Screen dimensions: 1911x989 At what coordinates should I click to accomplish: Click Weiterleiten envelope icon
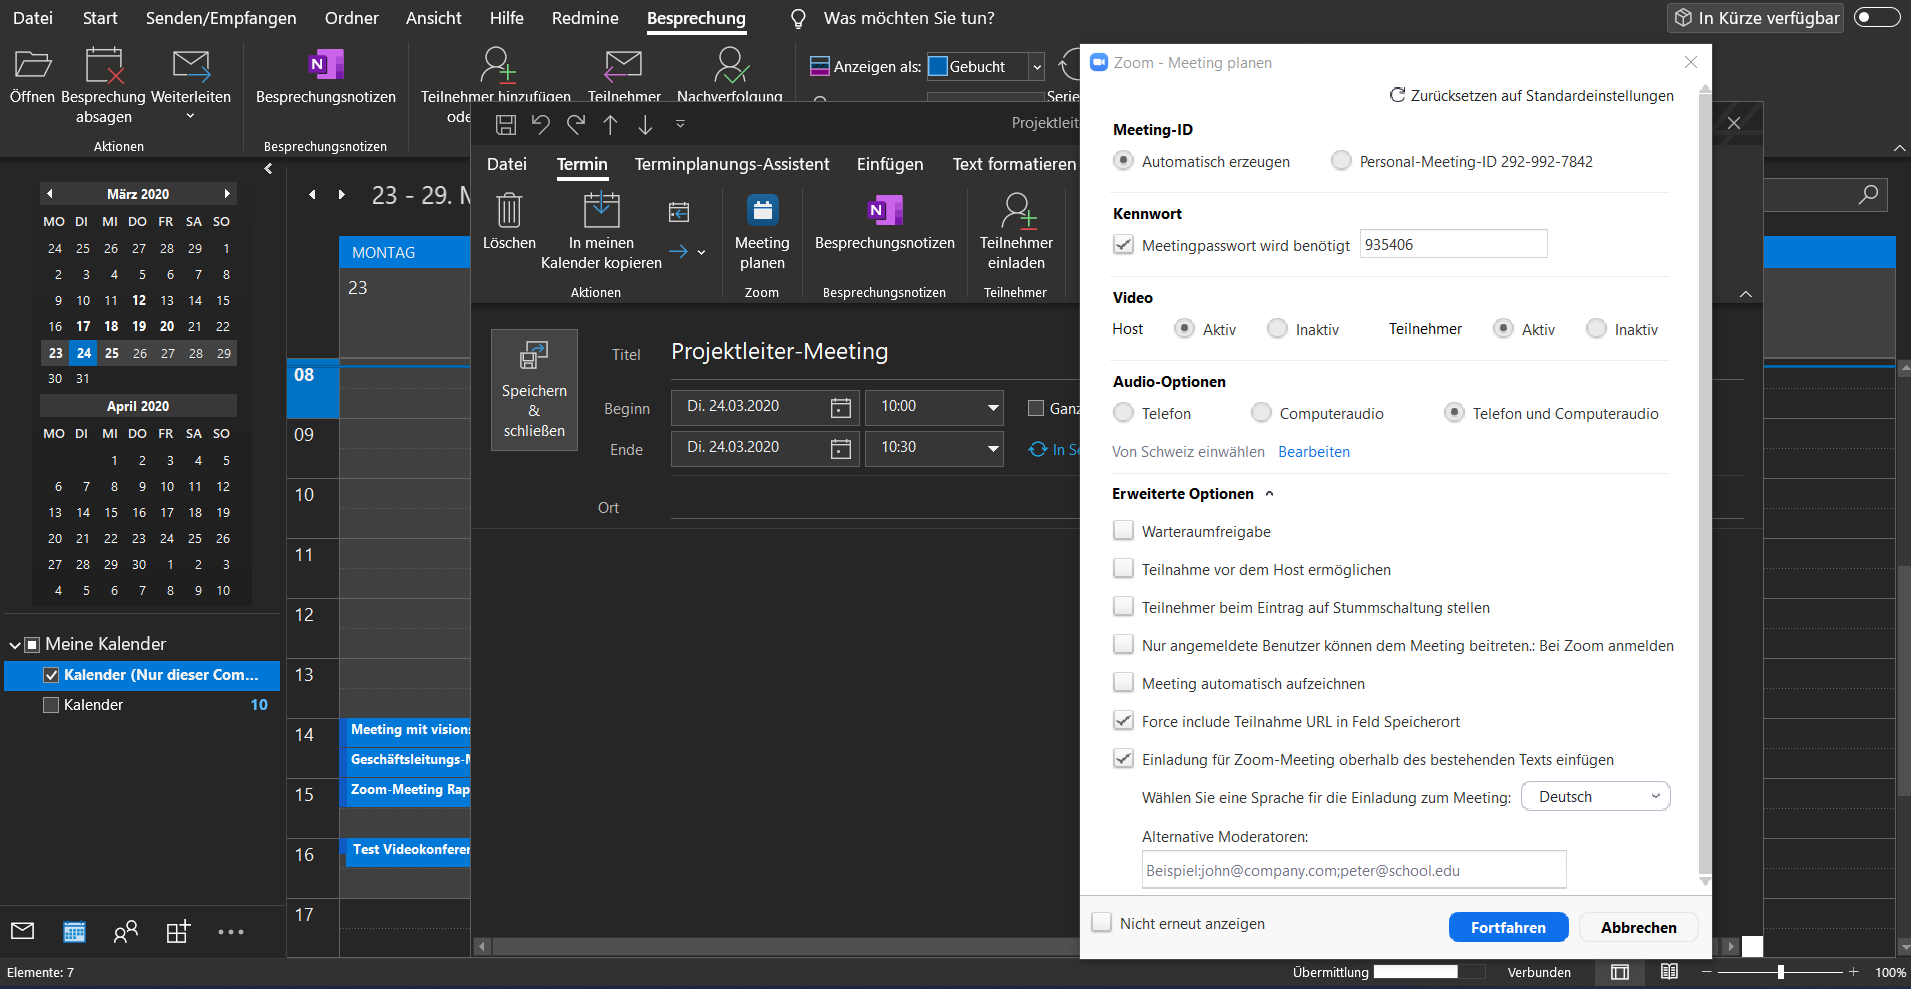point(190,68)
